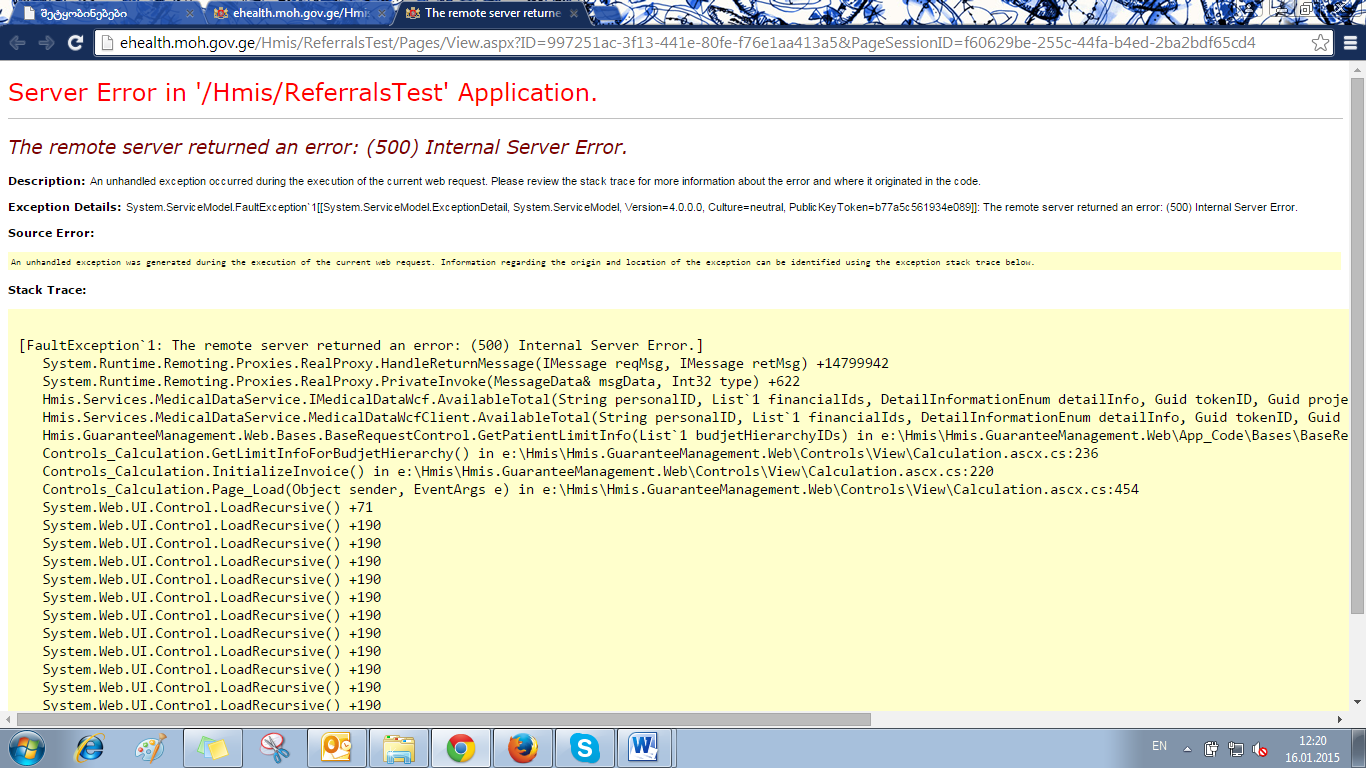Open Internet Explorer from the taskbar

click(x=91, y=747)
